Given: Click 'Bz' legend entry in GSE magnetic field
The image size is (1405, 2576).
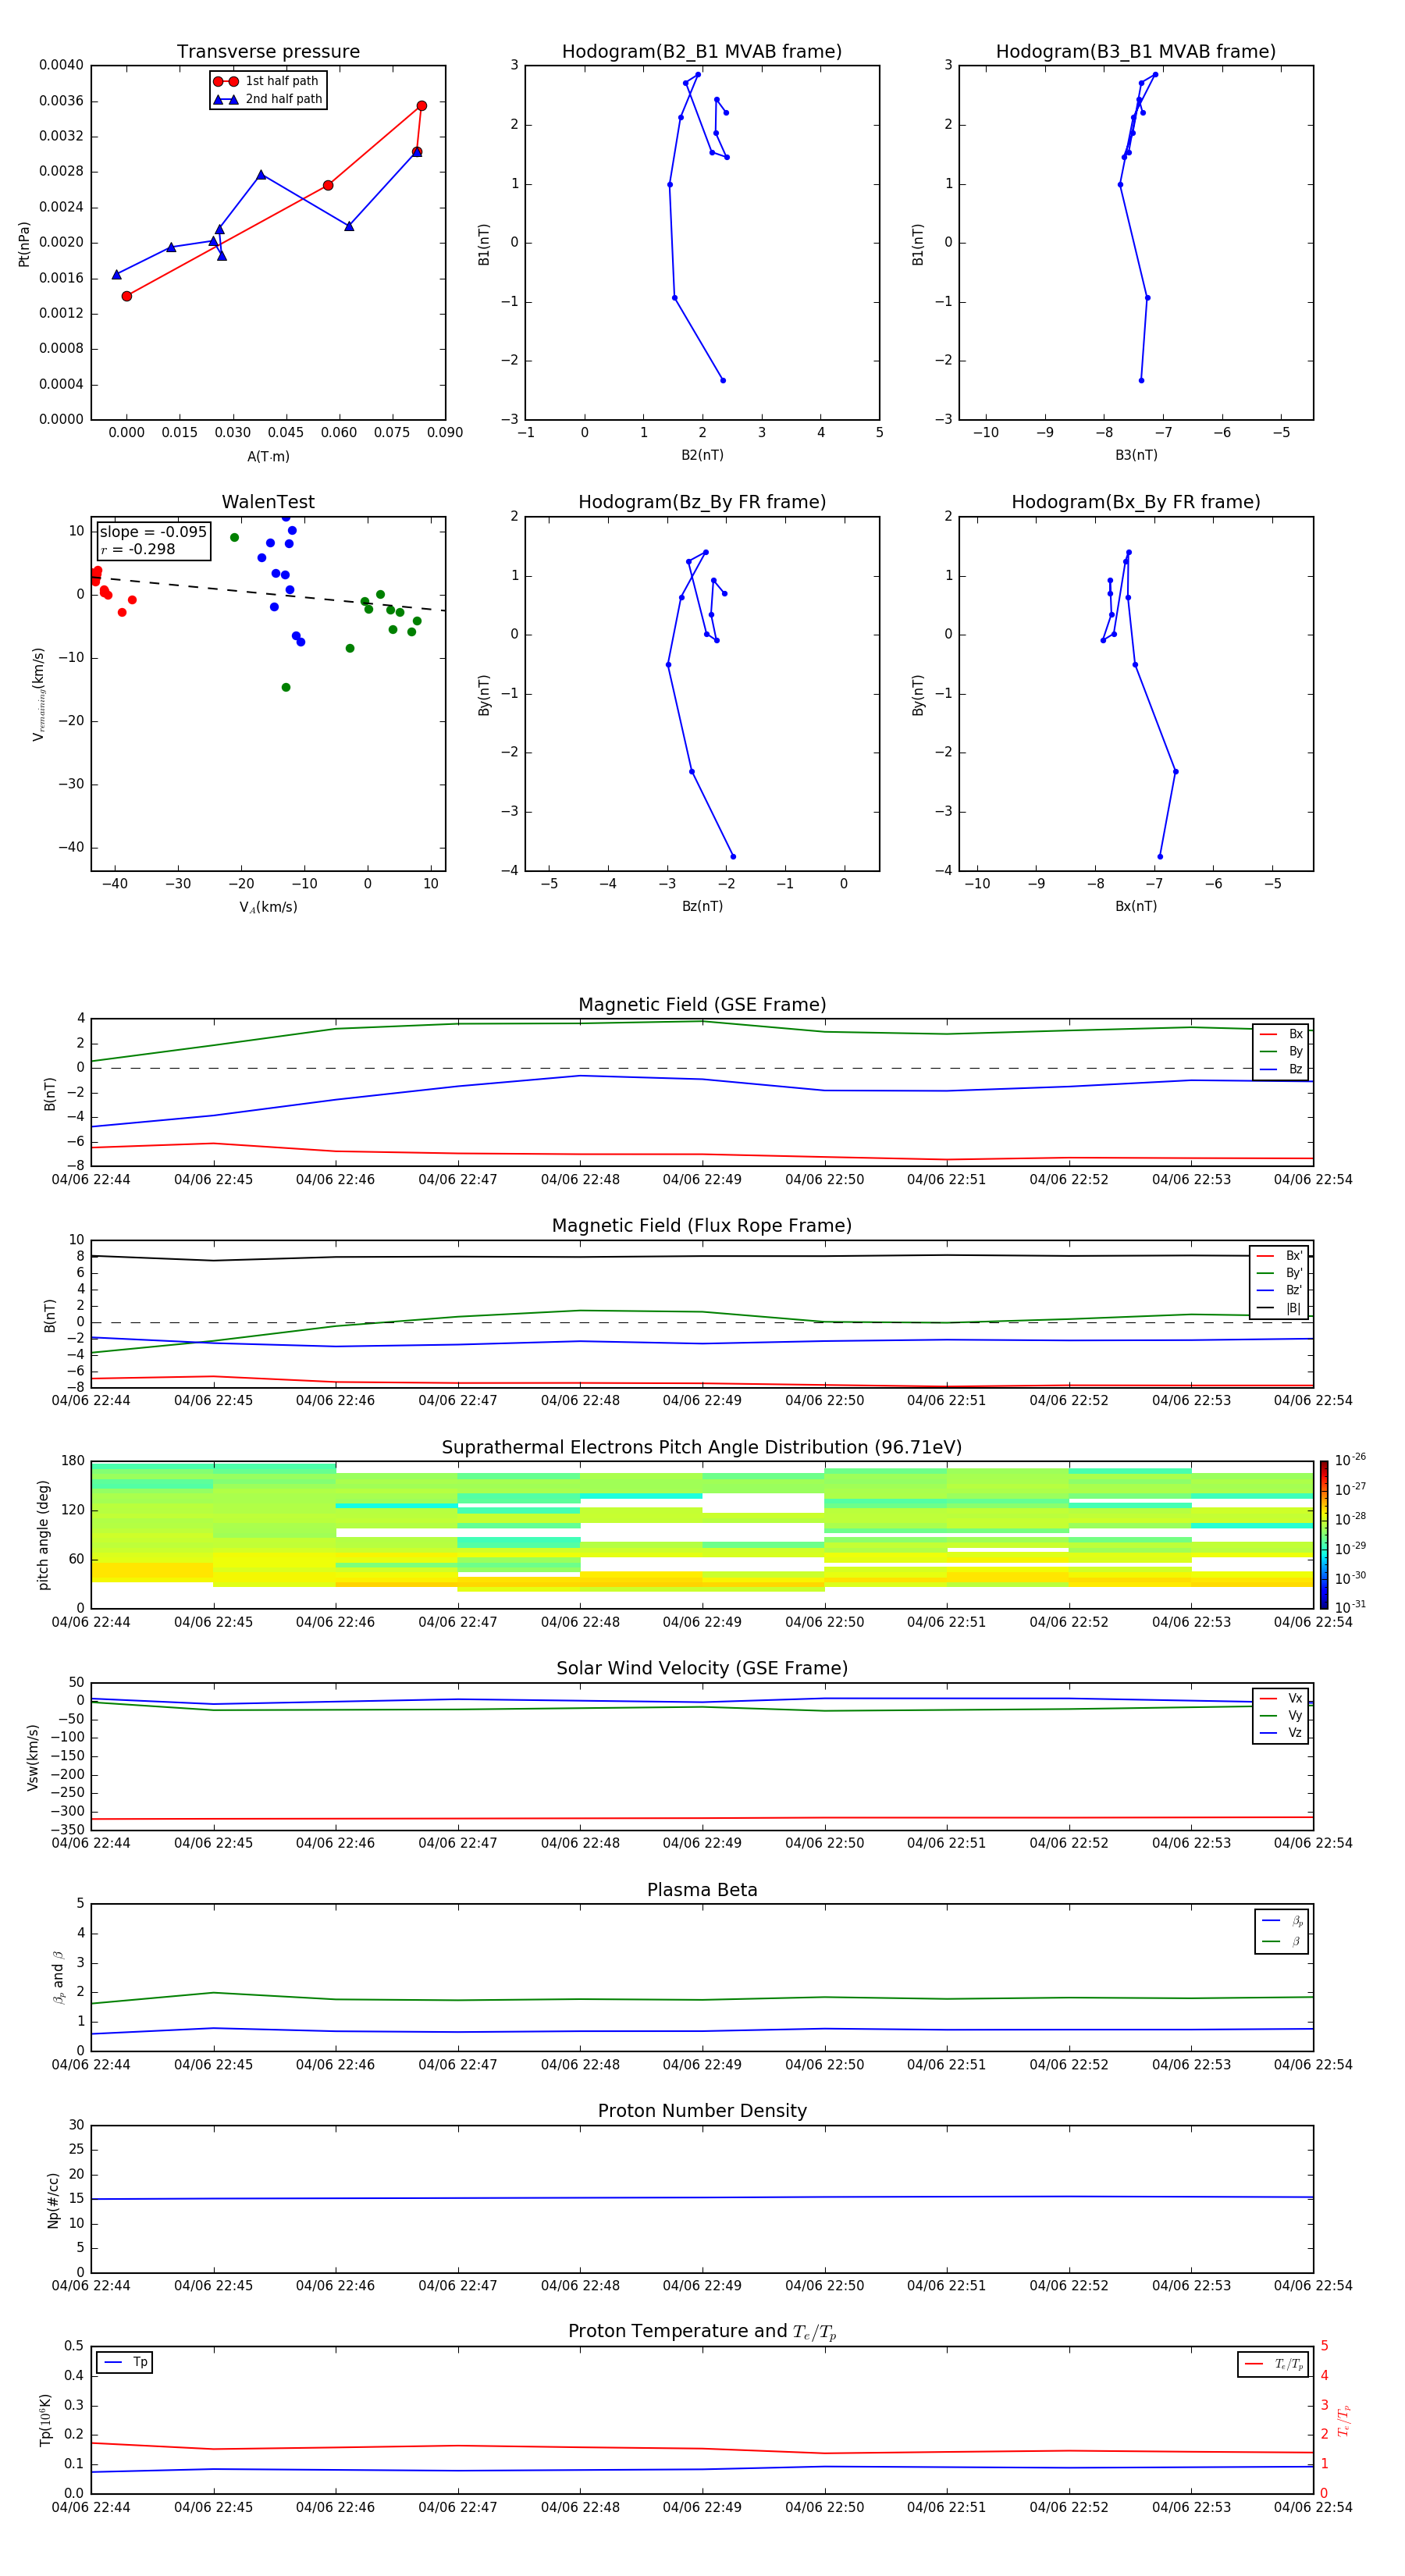Looking at the screenshot, I should 1281,1069.
